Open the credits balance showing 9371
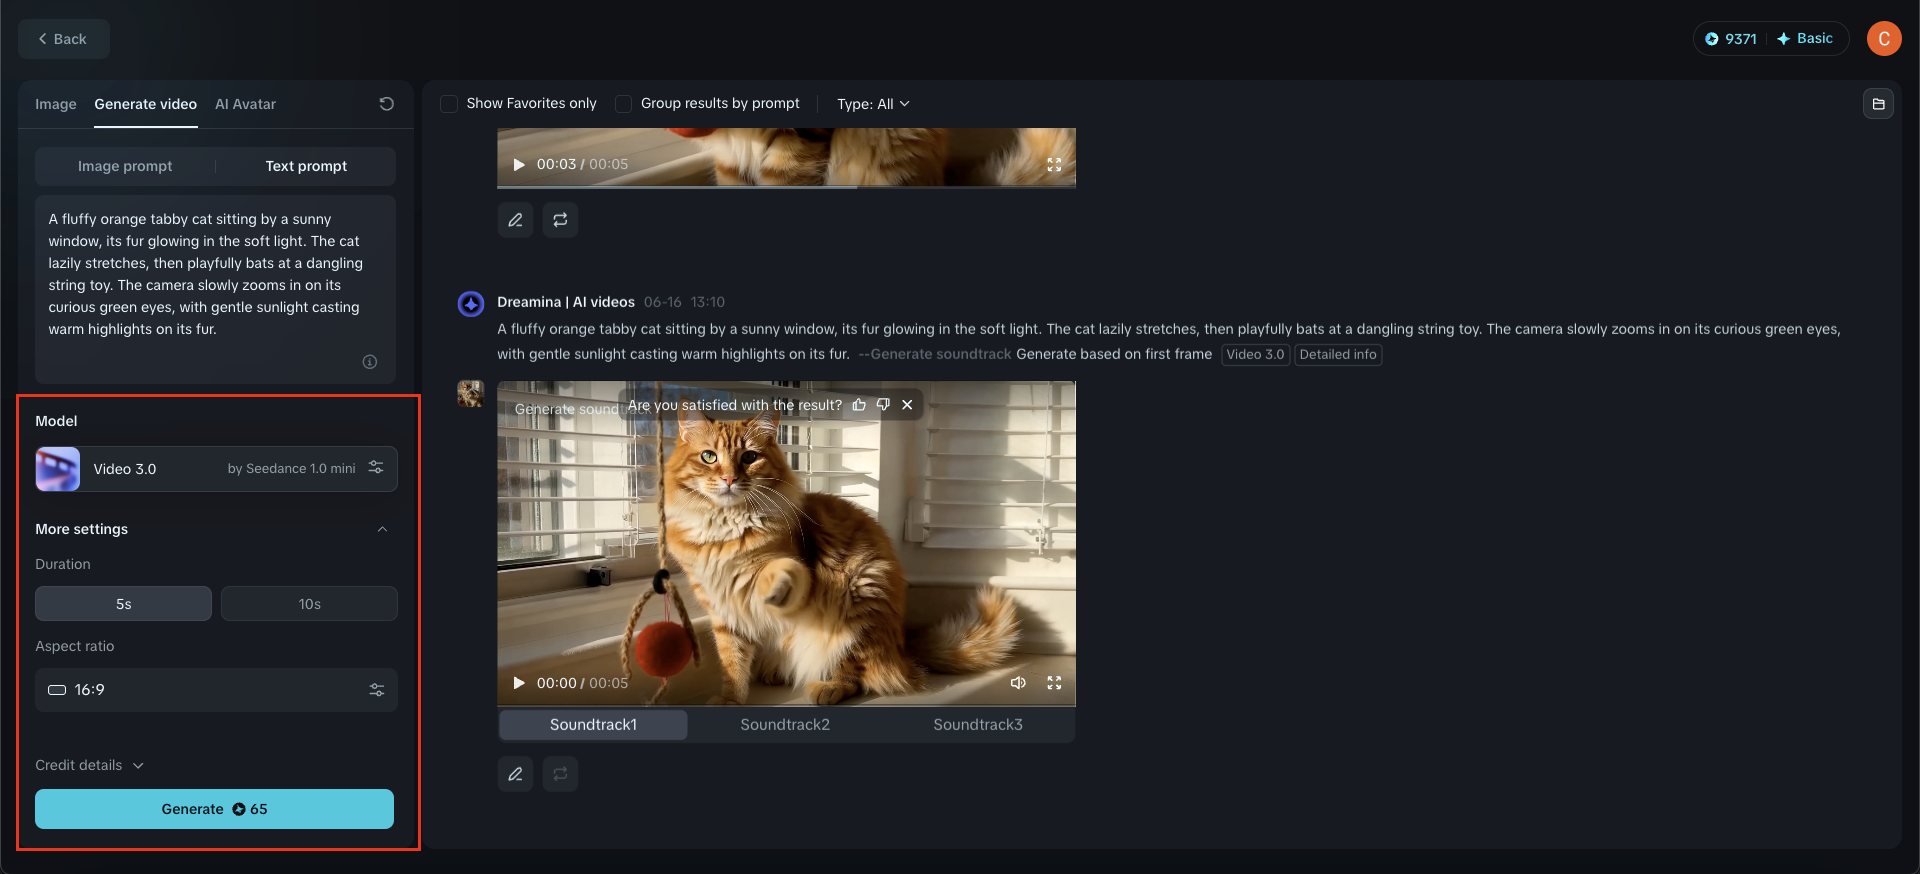This screenshot has width=1920, height=874. tap(1731, 39)
